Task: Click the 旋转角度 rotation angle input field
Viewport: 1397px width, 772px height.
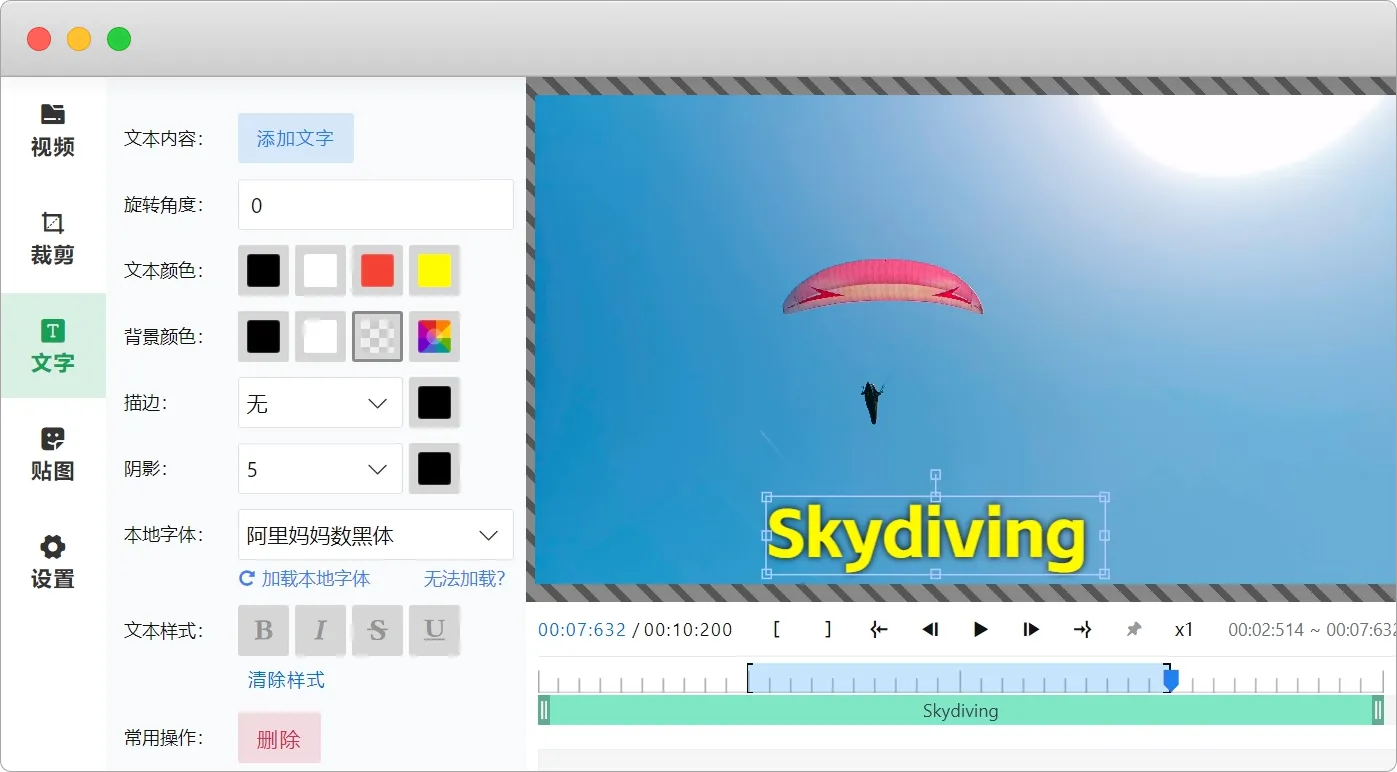Action: pos(376,205)
